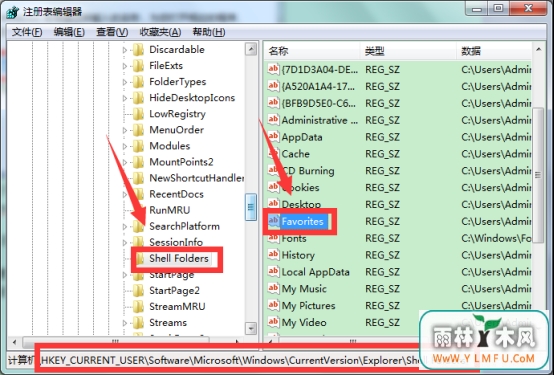554x375 pixels.
Task: Expand the Discardable key
Action: tap(125, 50)
